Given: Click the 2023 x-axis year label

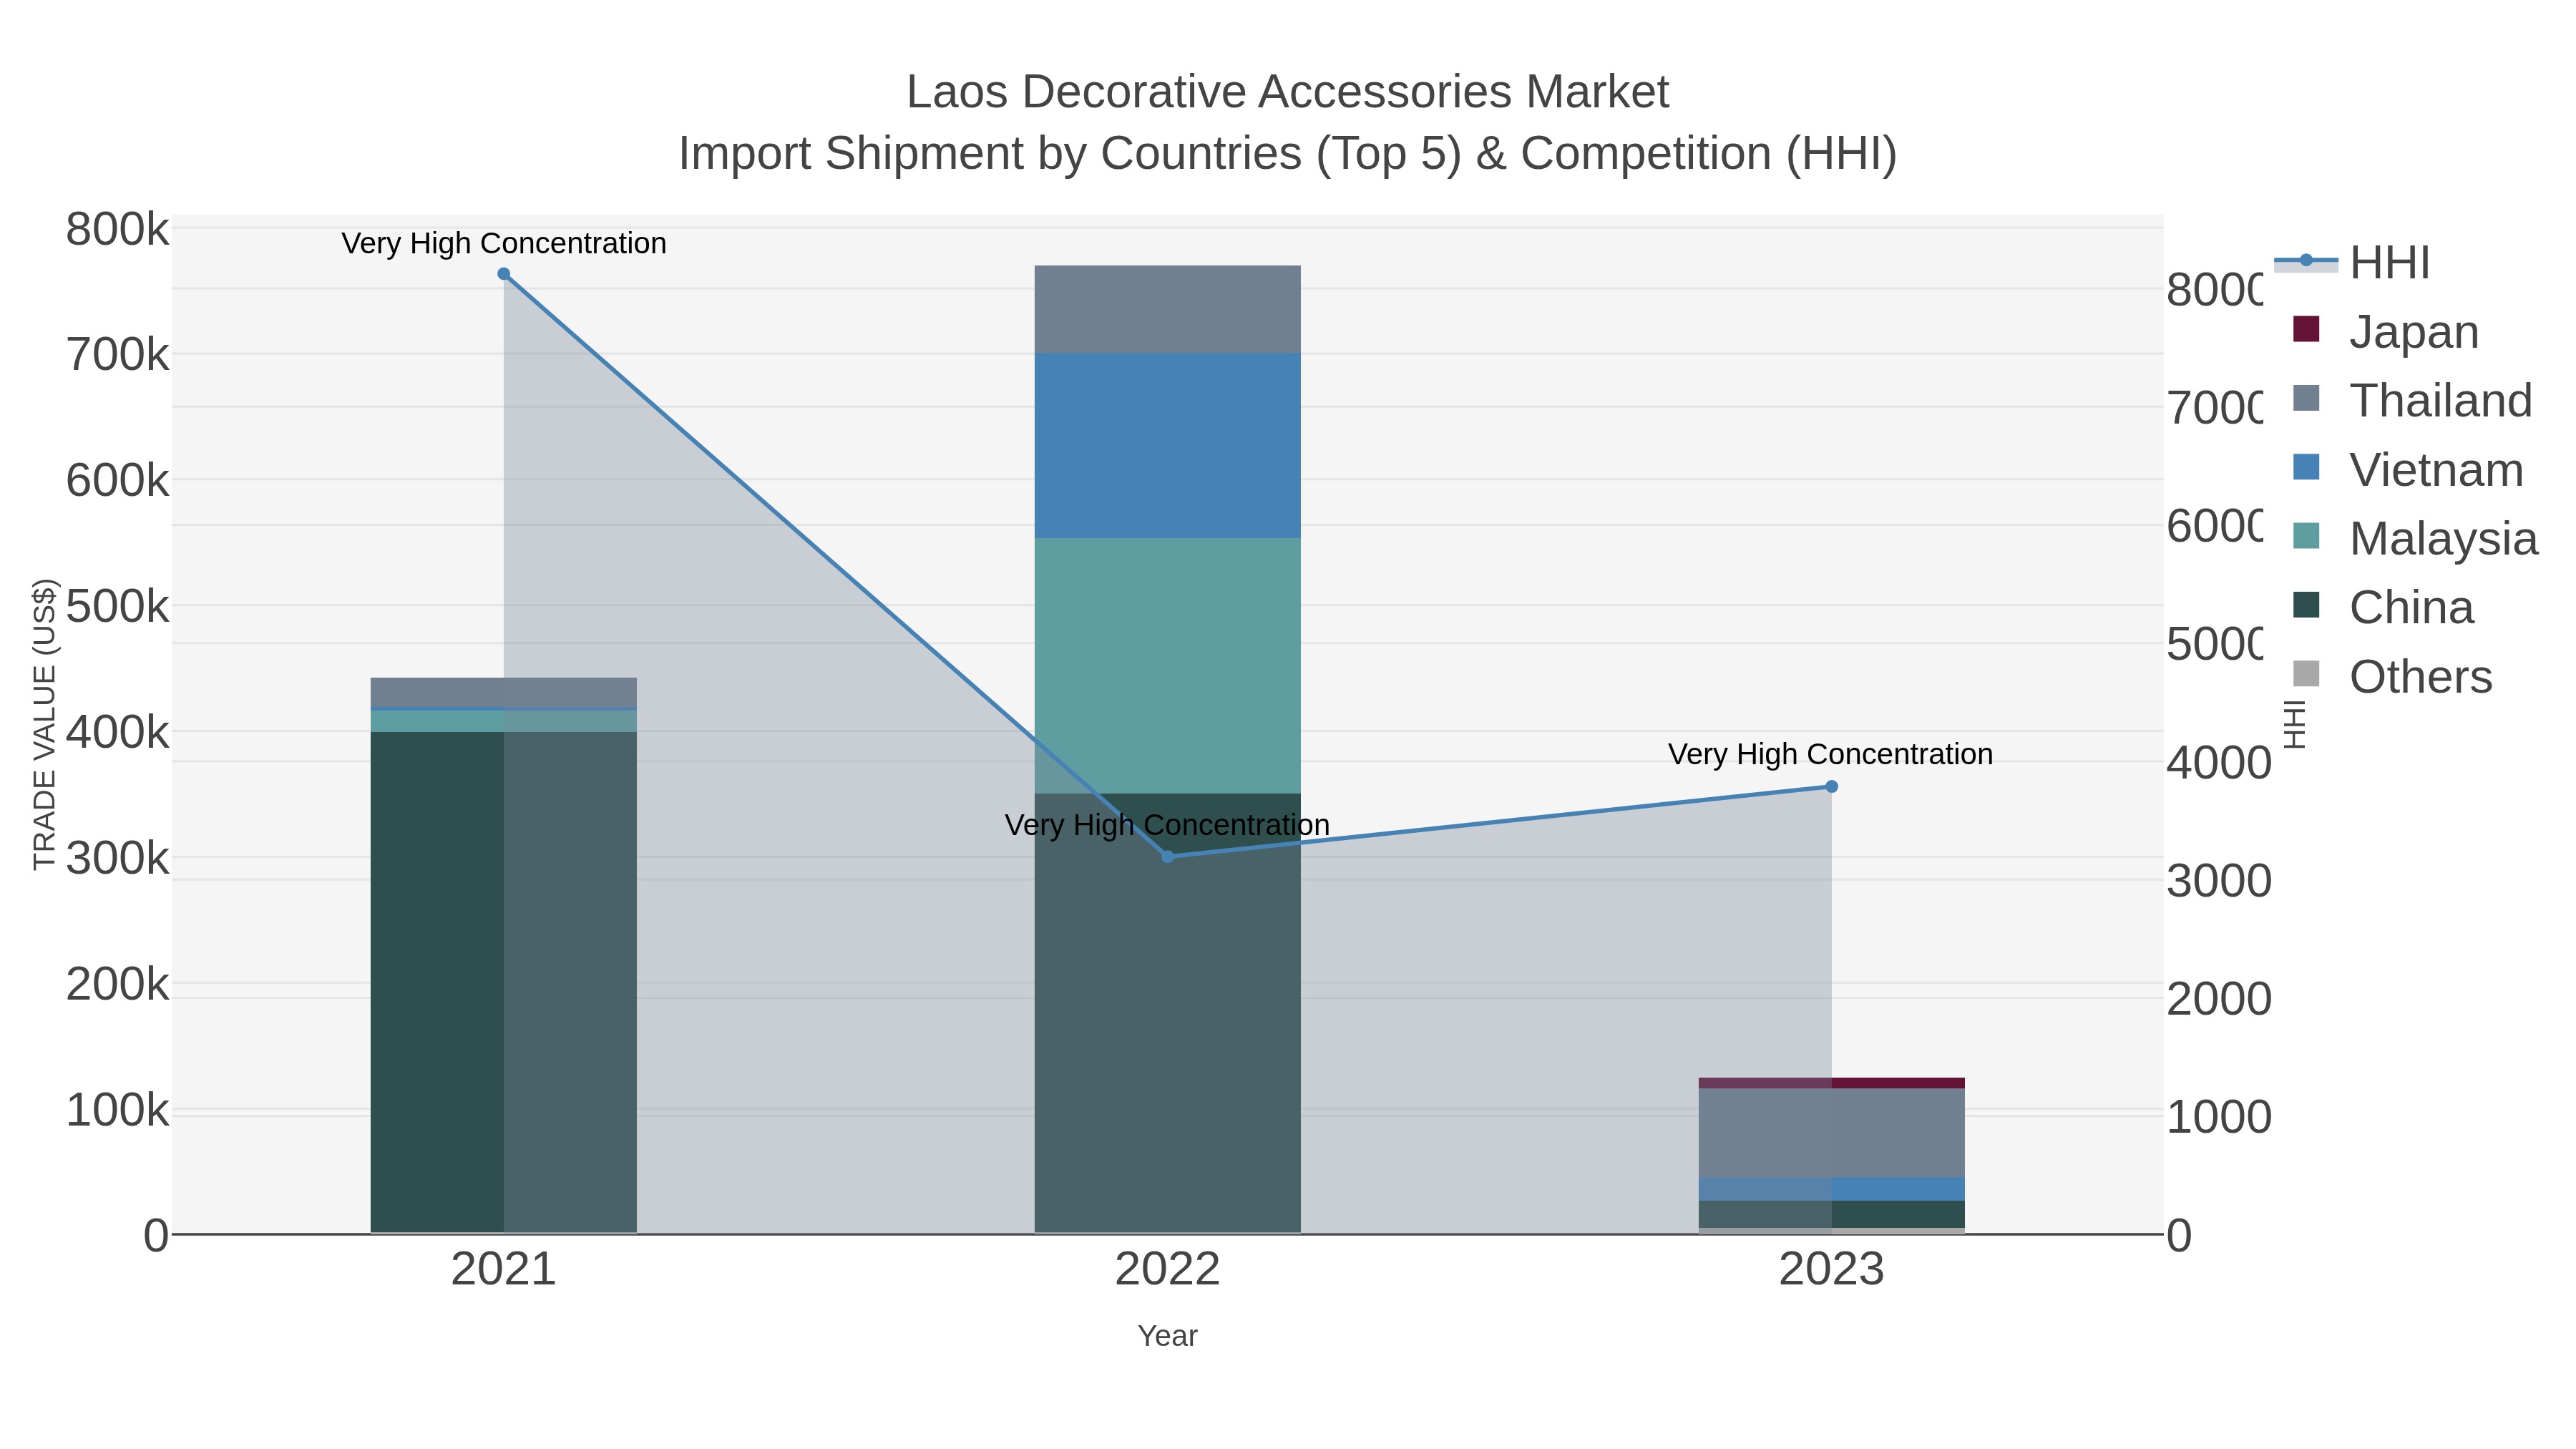Looking at the screenshot, I should click(x=1832, y=1270).
